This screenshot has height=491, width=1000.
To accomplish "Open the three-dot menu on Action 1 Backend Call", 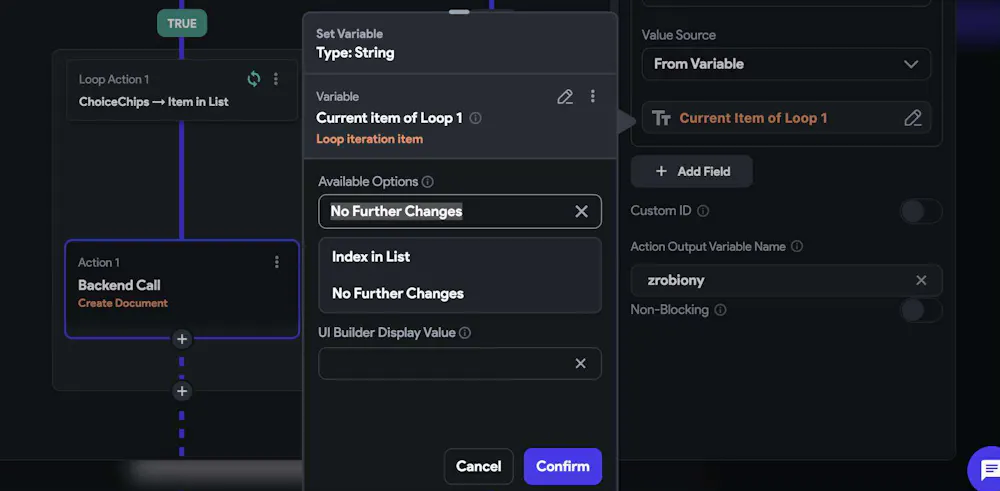I will tap(277, 262).
